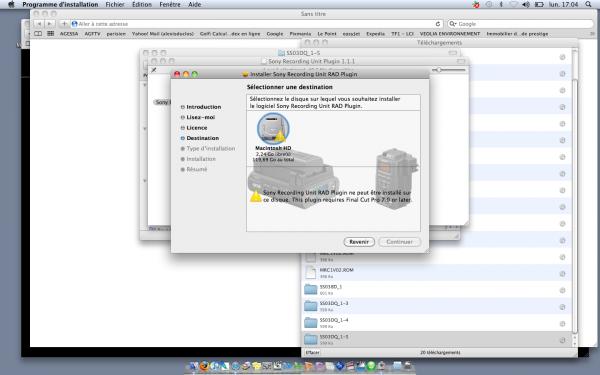Image resolution: width=600 pixels, height=375 pixels.
Task: Select the Macintosh HD disk icon
Action: (273, 129)
